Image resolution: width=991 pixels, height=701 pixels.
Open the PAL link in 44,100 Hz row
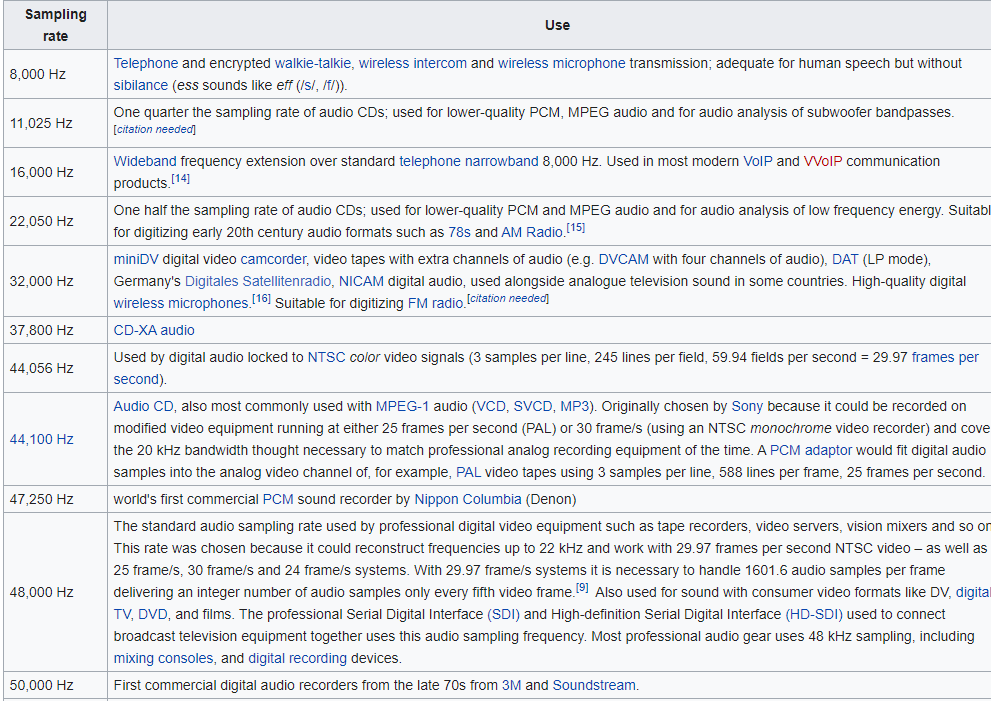pyautogui.click(x=468, y=473)
